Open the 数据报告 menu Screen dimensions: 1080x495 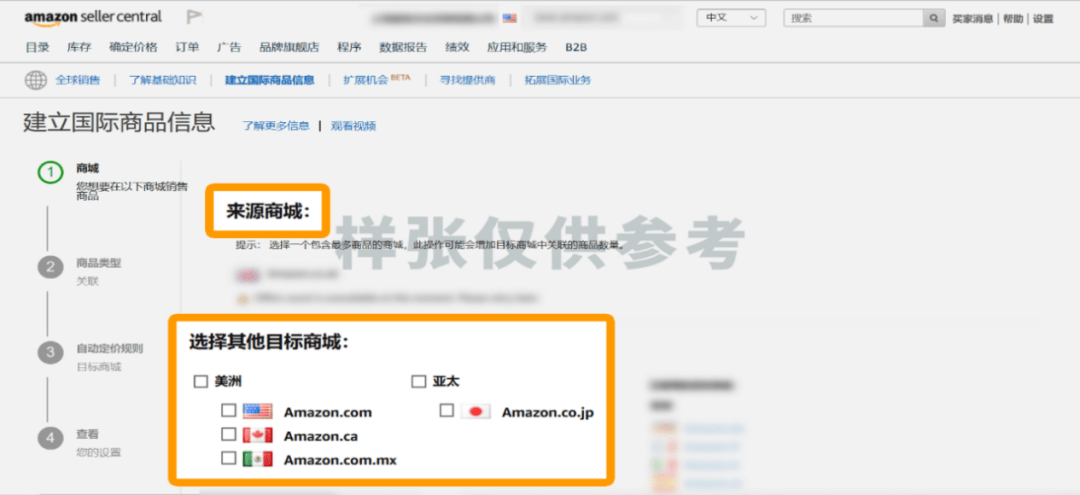click(403, 47)
